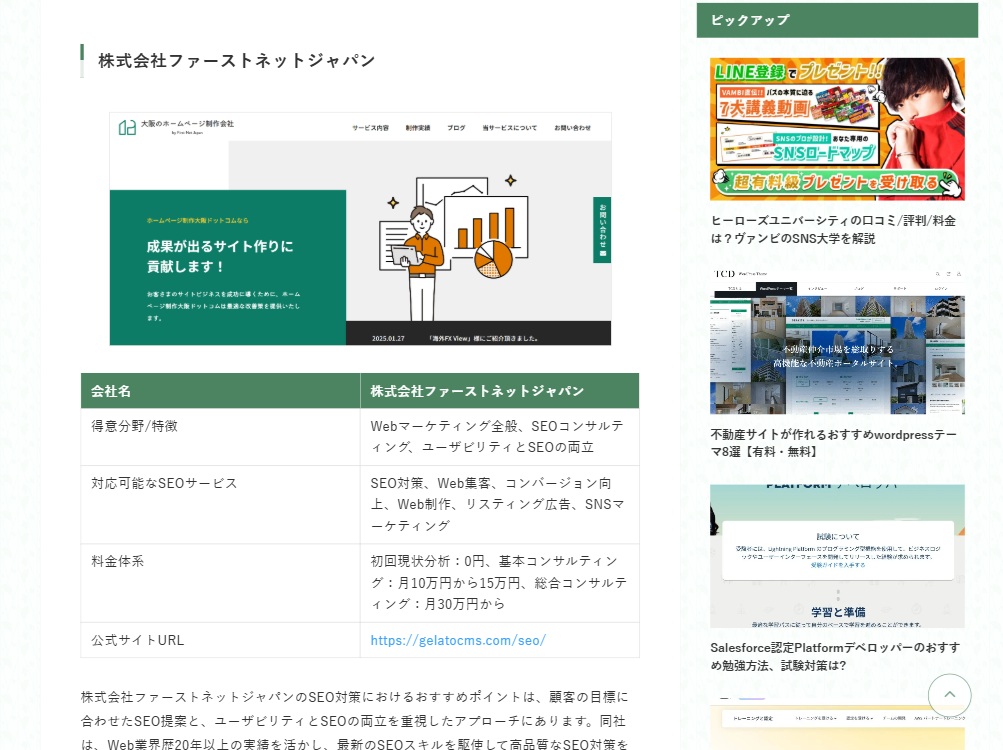Select the 対応可能なSEOサービス table cell

tap(221, 505)
